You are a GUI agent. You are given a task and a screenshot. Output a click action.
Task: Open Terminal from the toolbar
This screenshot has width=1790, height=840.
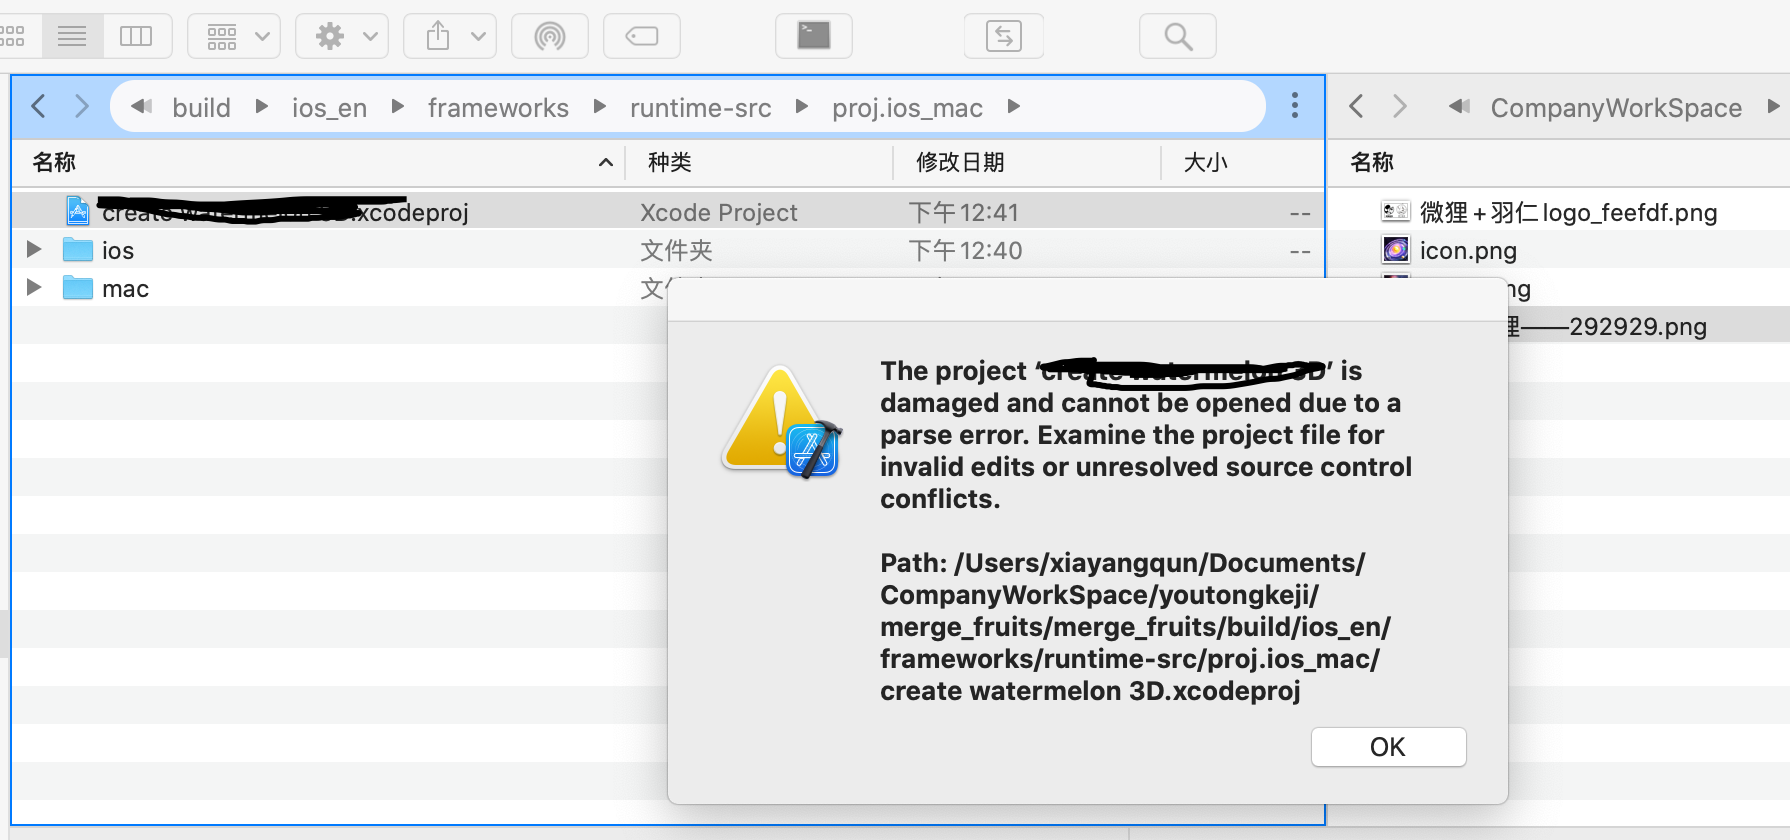tap(813, 37)
